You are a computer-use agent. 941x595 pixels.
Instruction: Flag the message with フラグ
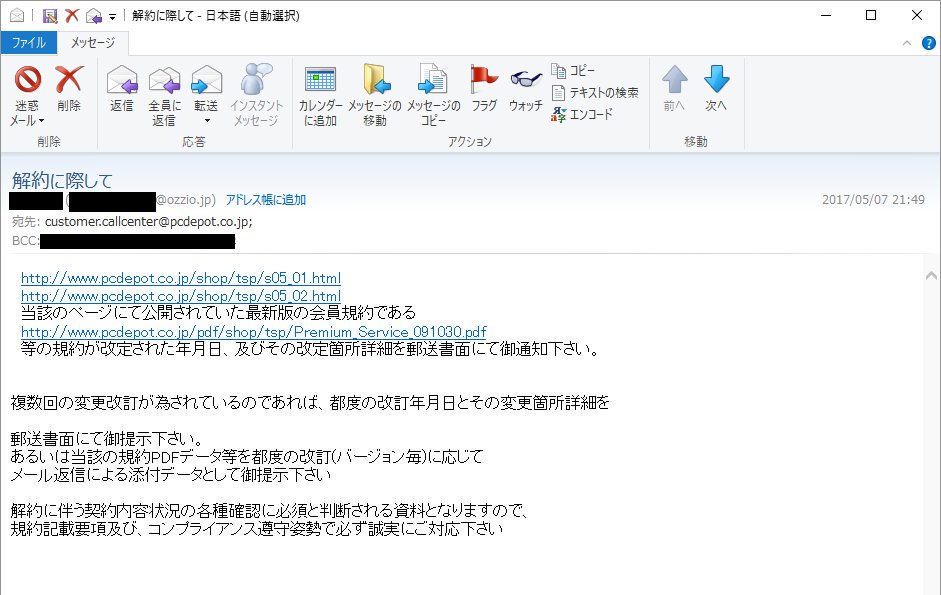point(484,89)
